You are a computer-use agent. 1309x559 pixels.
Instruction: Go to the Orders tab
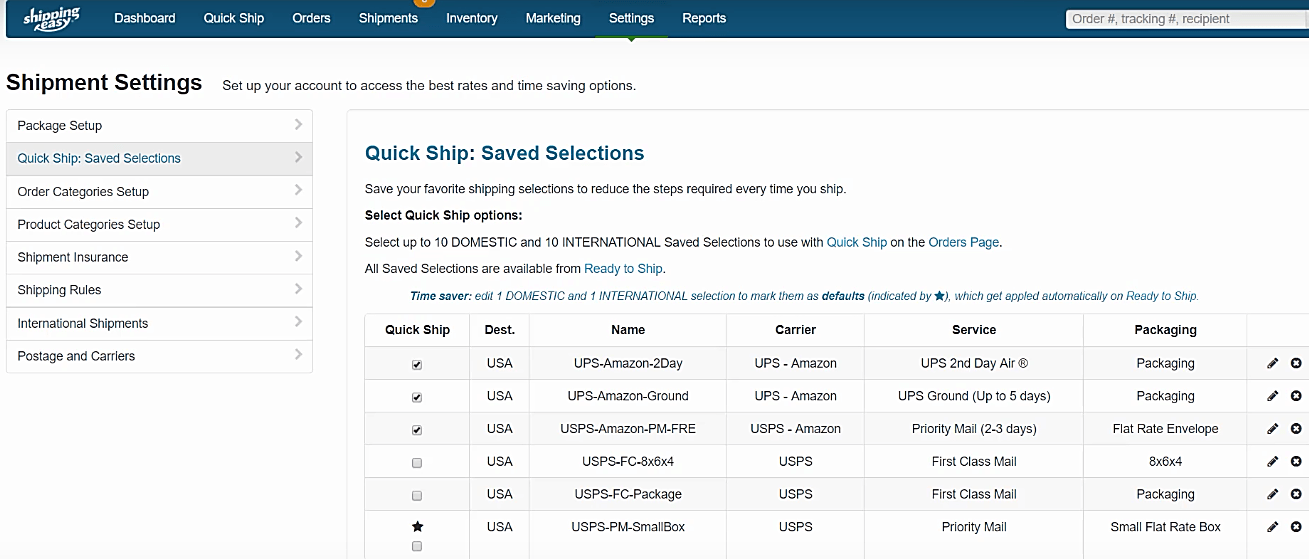pos(311,18)
